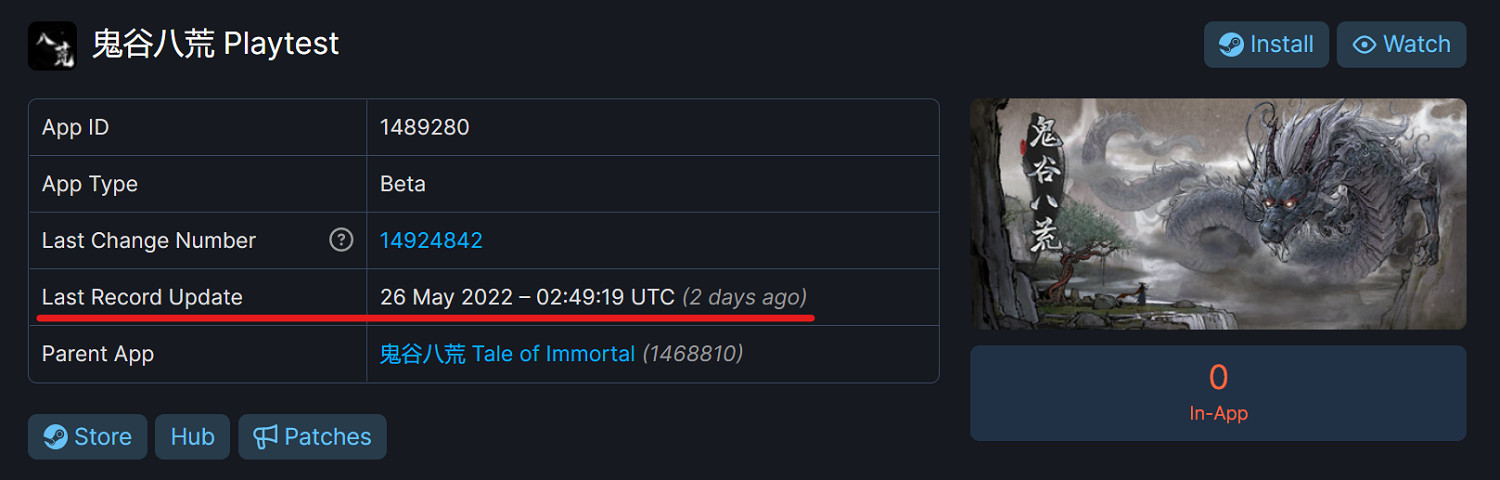This screenshot has height=480, width=1500.
Task: Click the question mark help icon
Action: (341, 240)
